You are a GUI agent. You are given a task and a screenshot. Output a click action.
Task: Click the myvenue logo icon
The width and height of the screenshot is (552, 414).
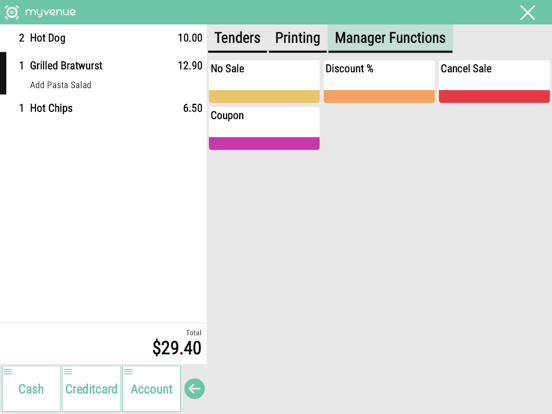[12, 12]
